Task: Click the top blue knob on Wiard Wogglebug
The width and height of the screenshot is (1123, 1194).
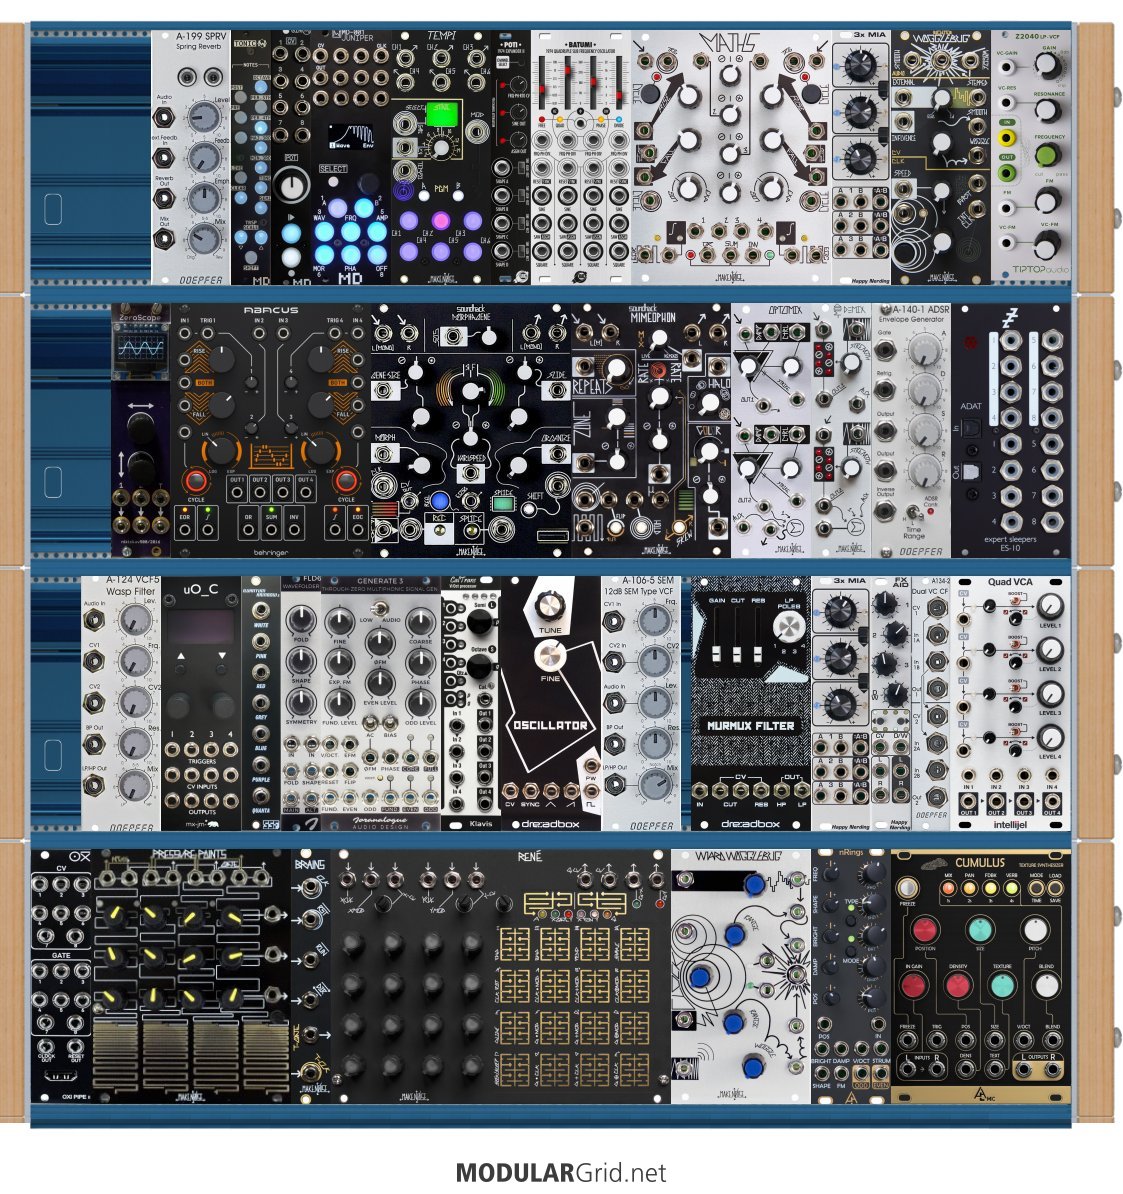Action: pos(754,884)
